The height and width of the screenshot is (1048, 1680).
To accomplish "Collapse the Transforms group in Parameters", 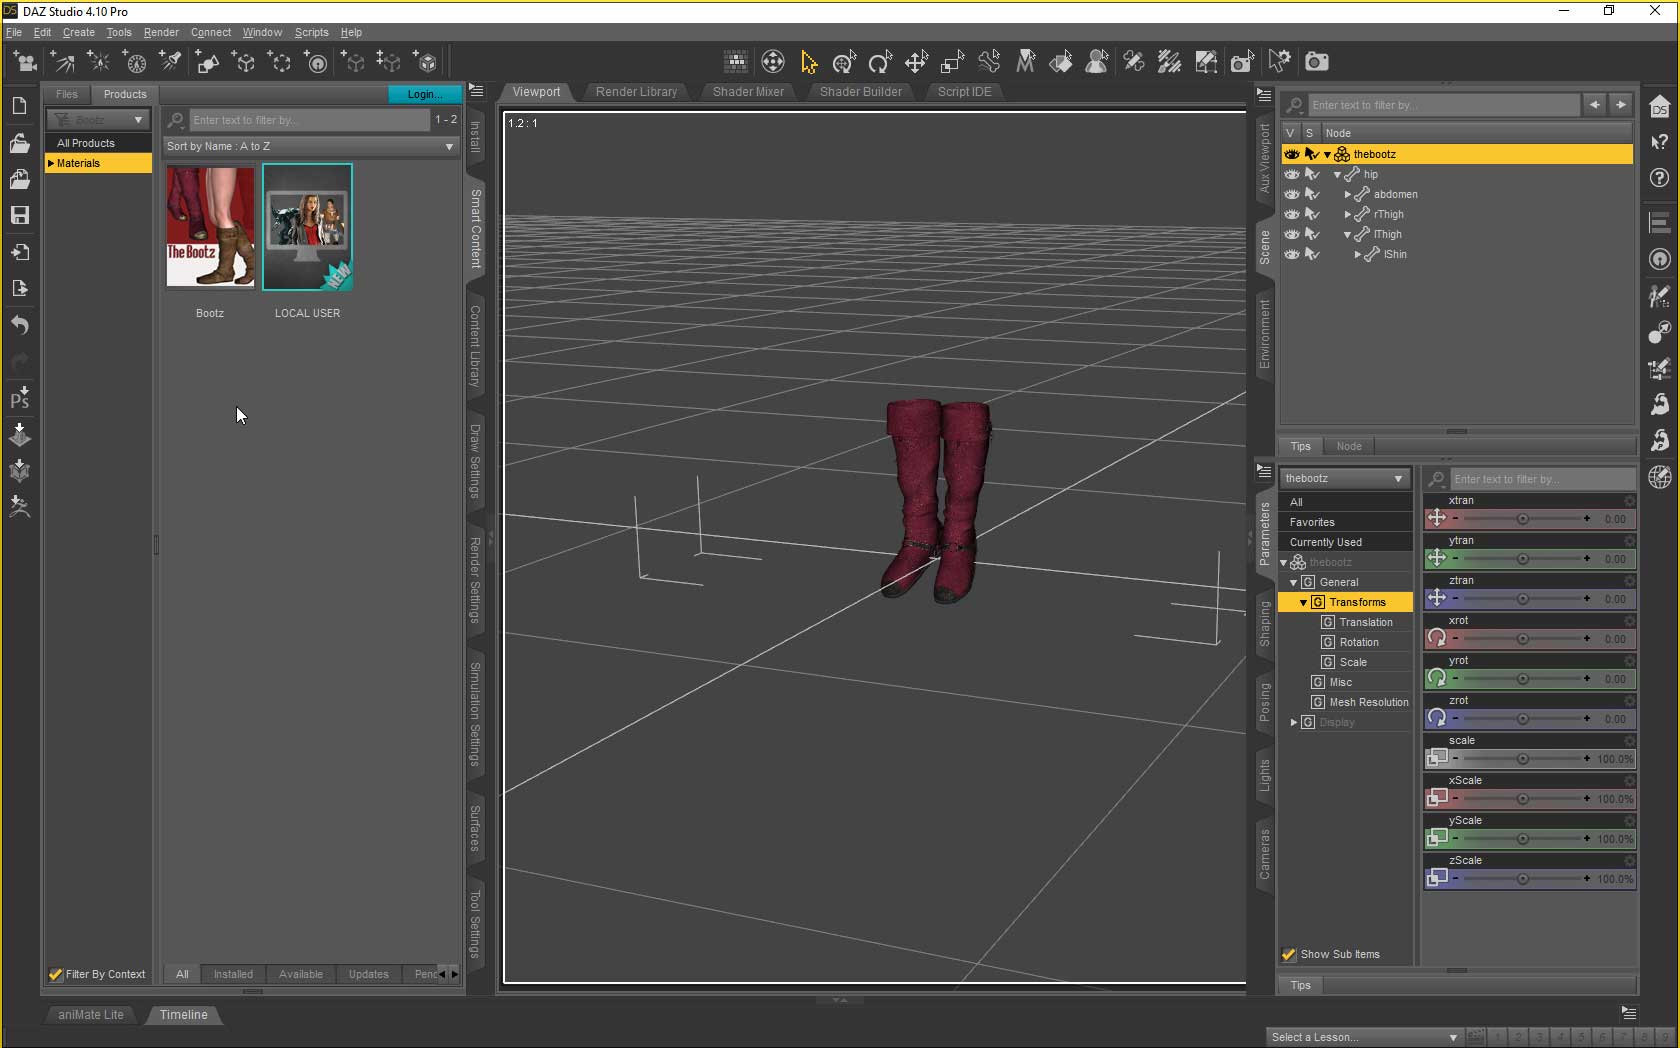I will click(1303, 603).
